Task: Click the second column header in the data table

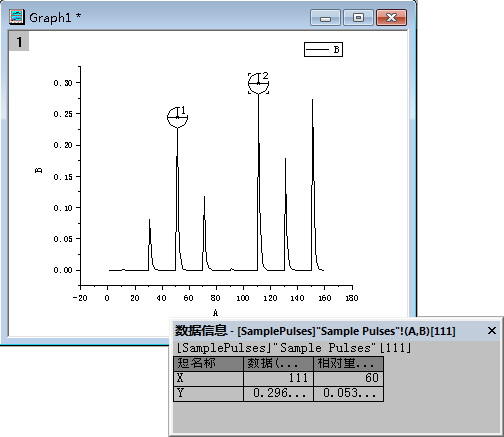Action: [x=278, y=363]
